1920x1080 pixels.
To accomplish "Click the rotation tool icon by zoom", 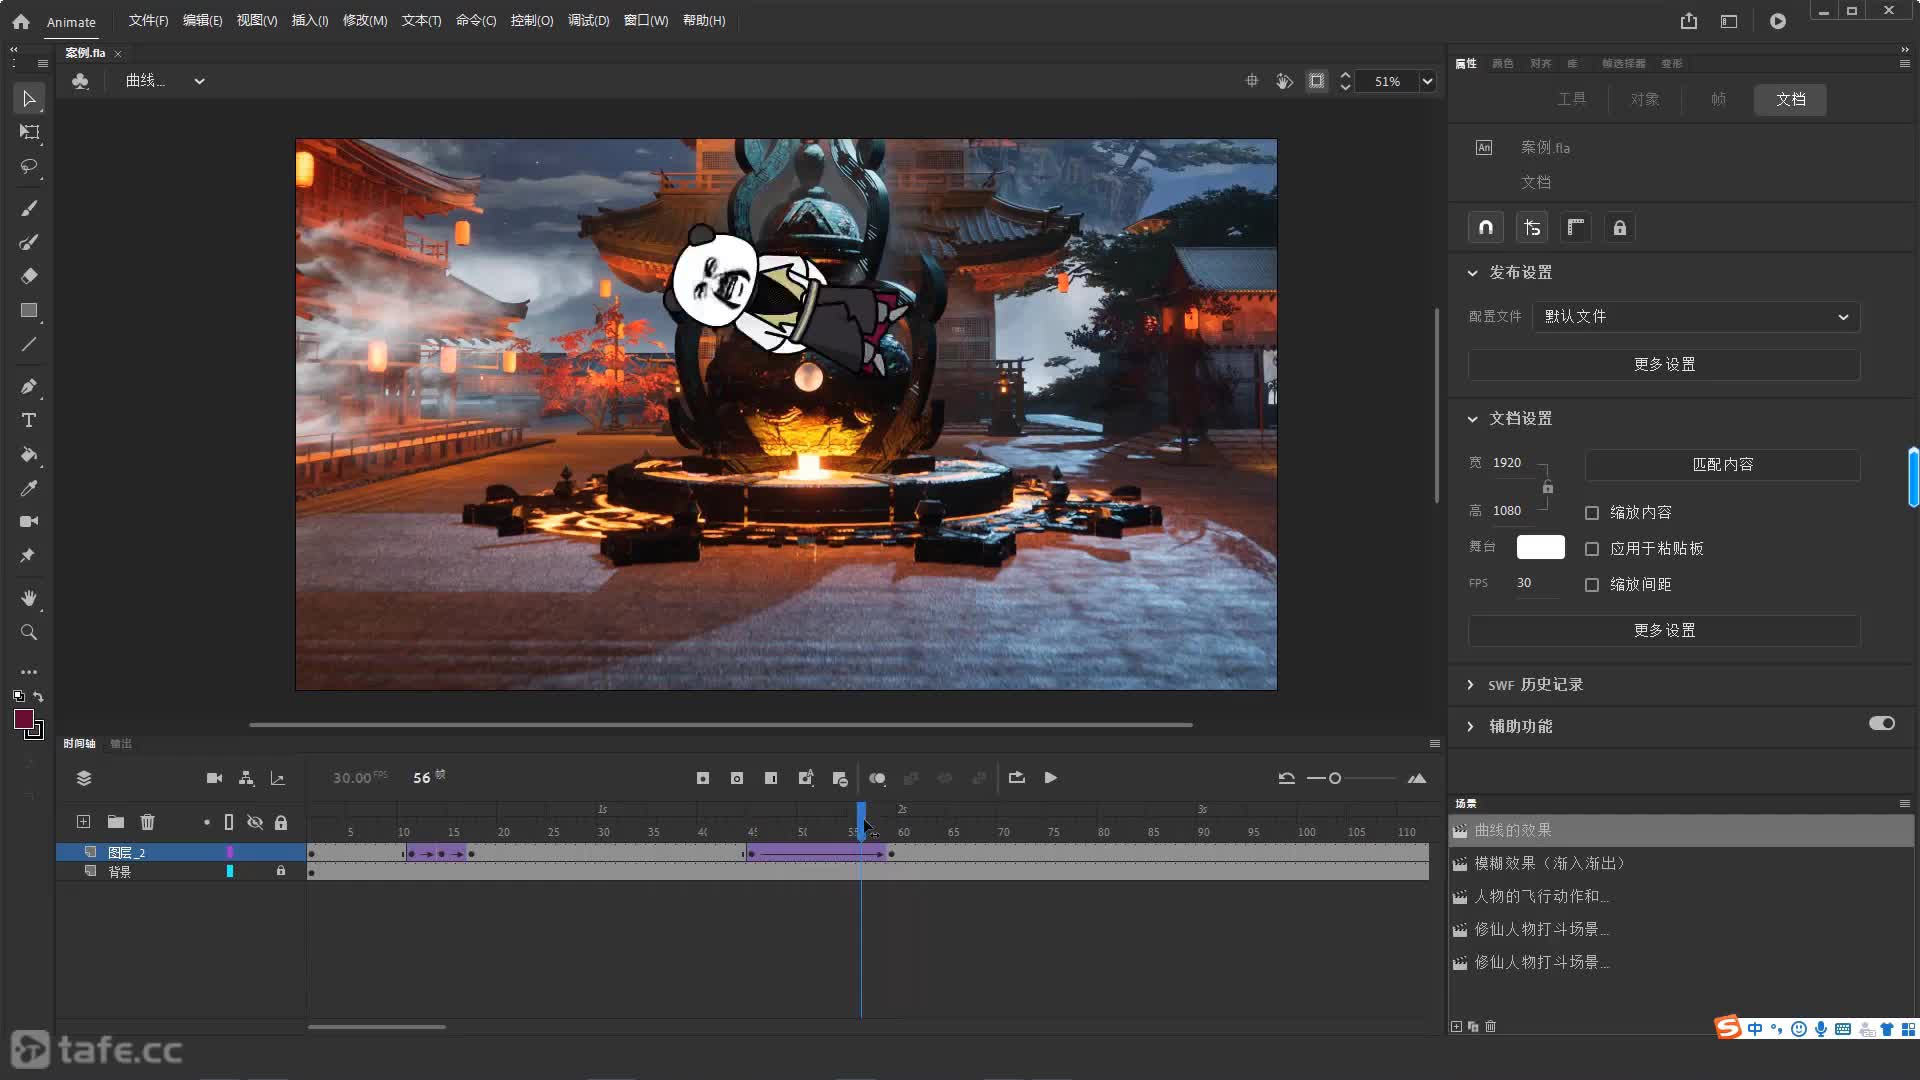I will [1285, 81].
